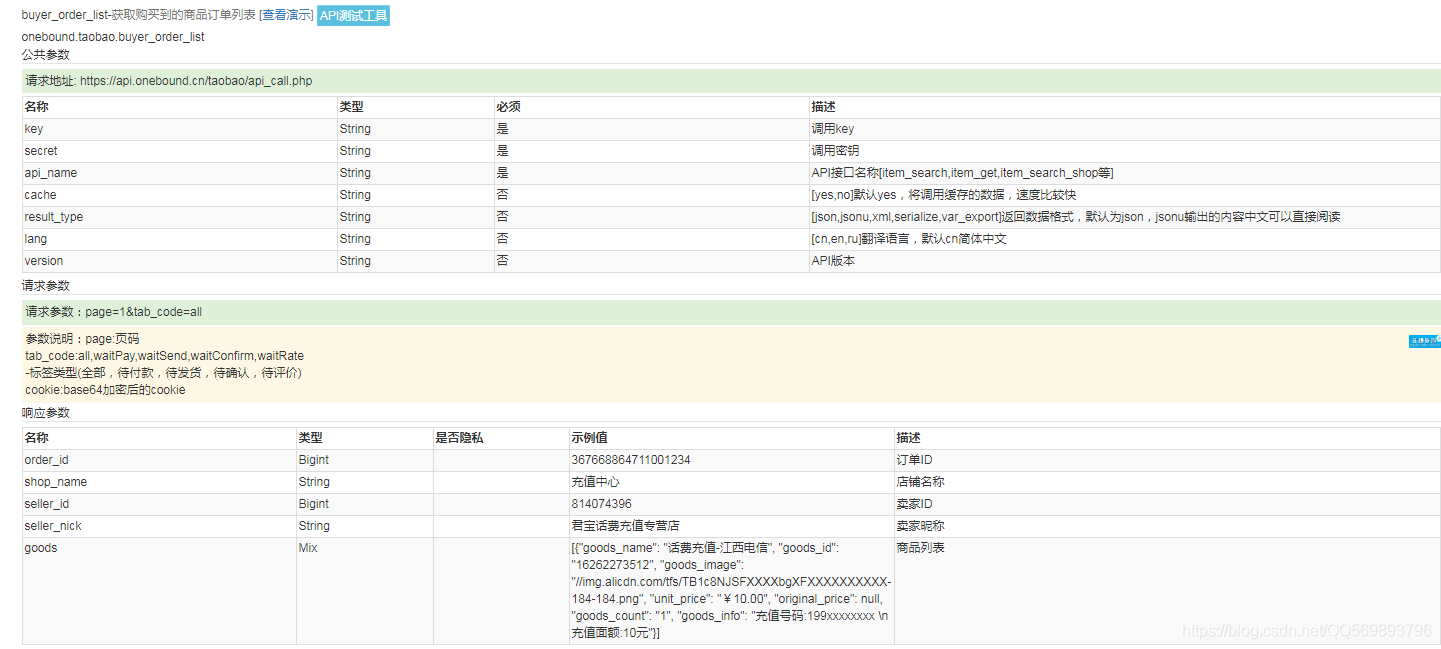Select the 'key' parameter name cell
The height and width of the screenshot is (649, 1441).
click(x=179, y=129)
